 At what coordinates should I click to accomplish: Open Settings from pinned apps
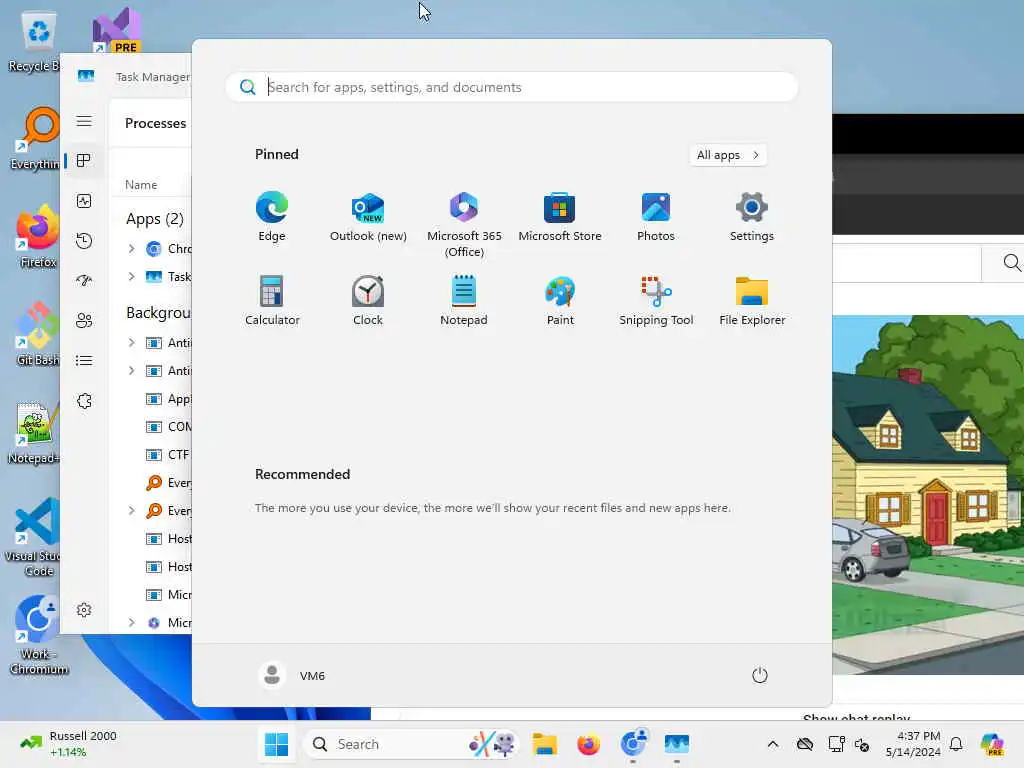tap(752, 217)
